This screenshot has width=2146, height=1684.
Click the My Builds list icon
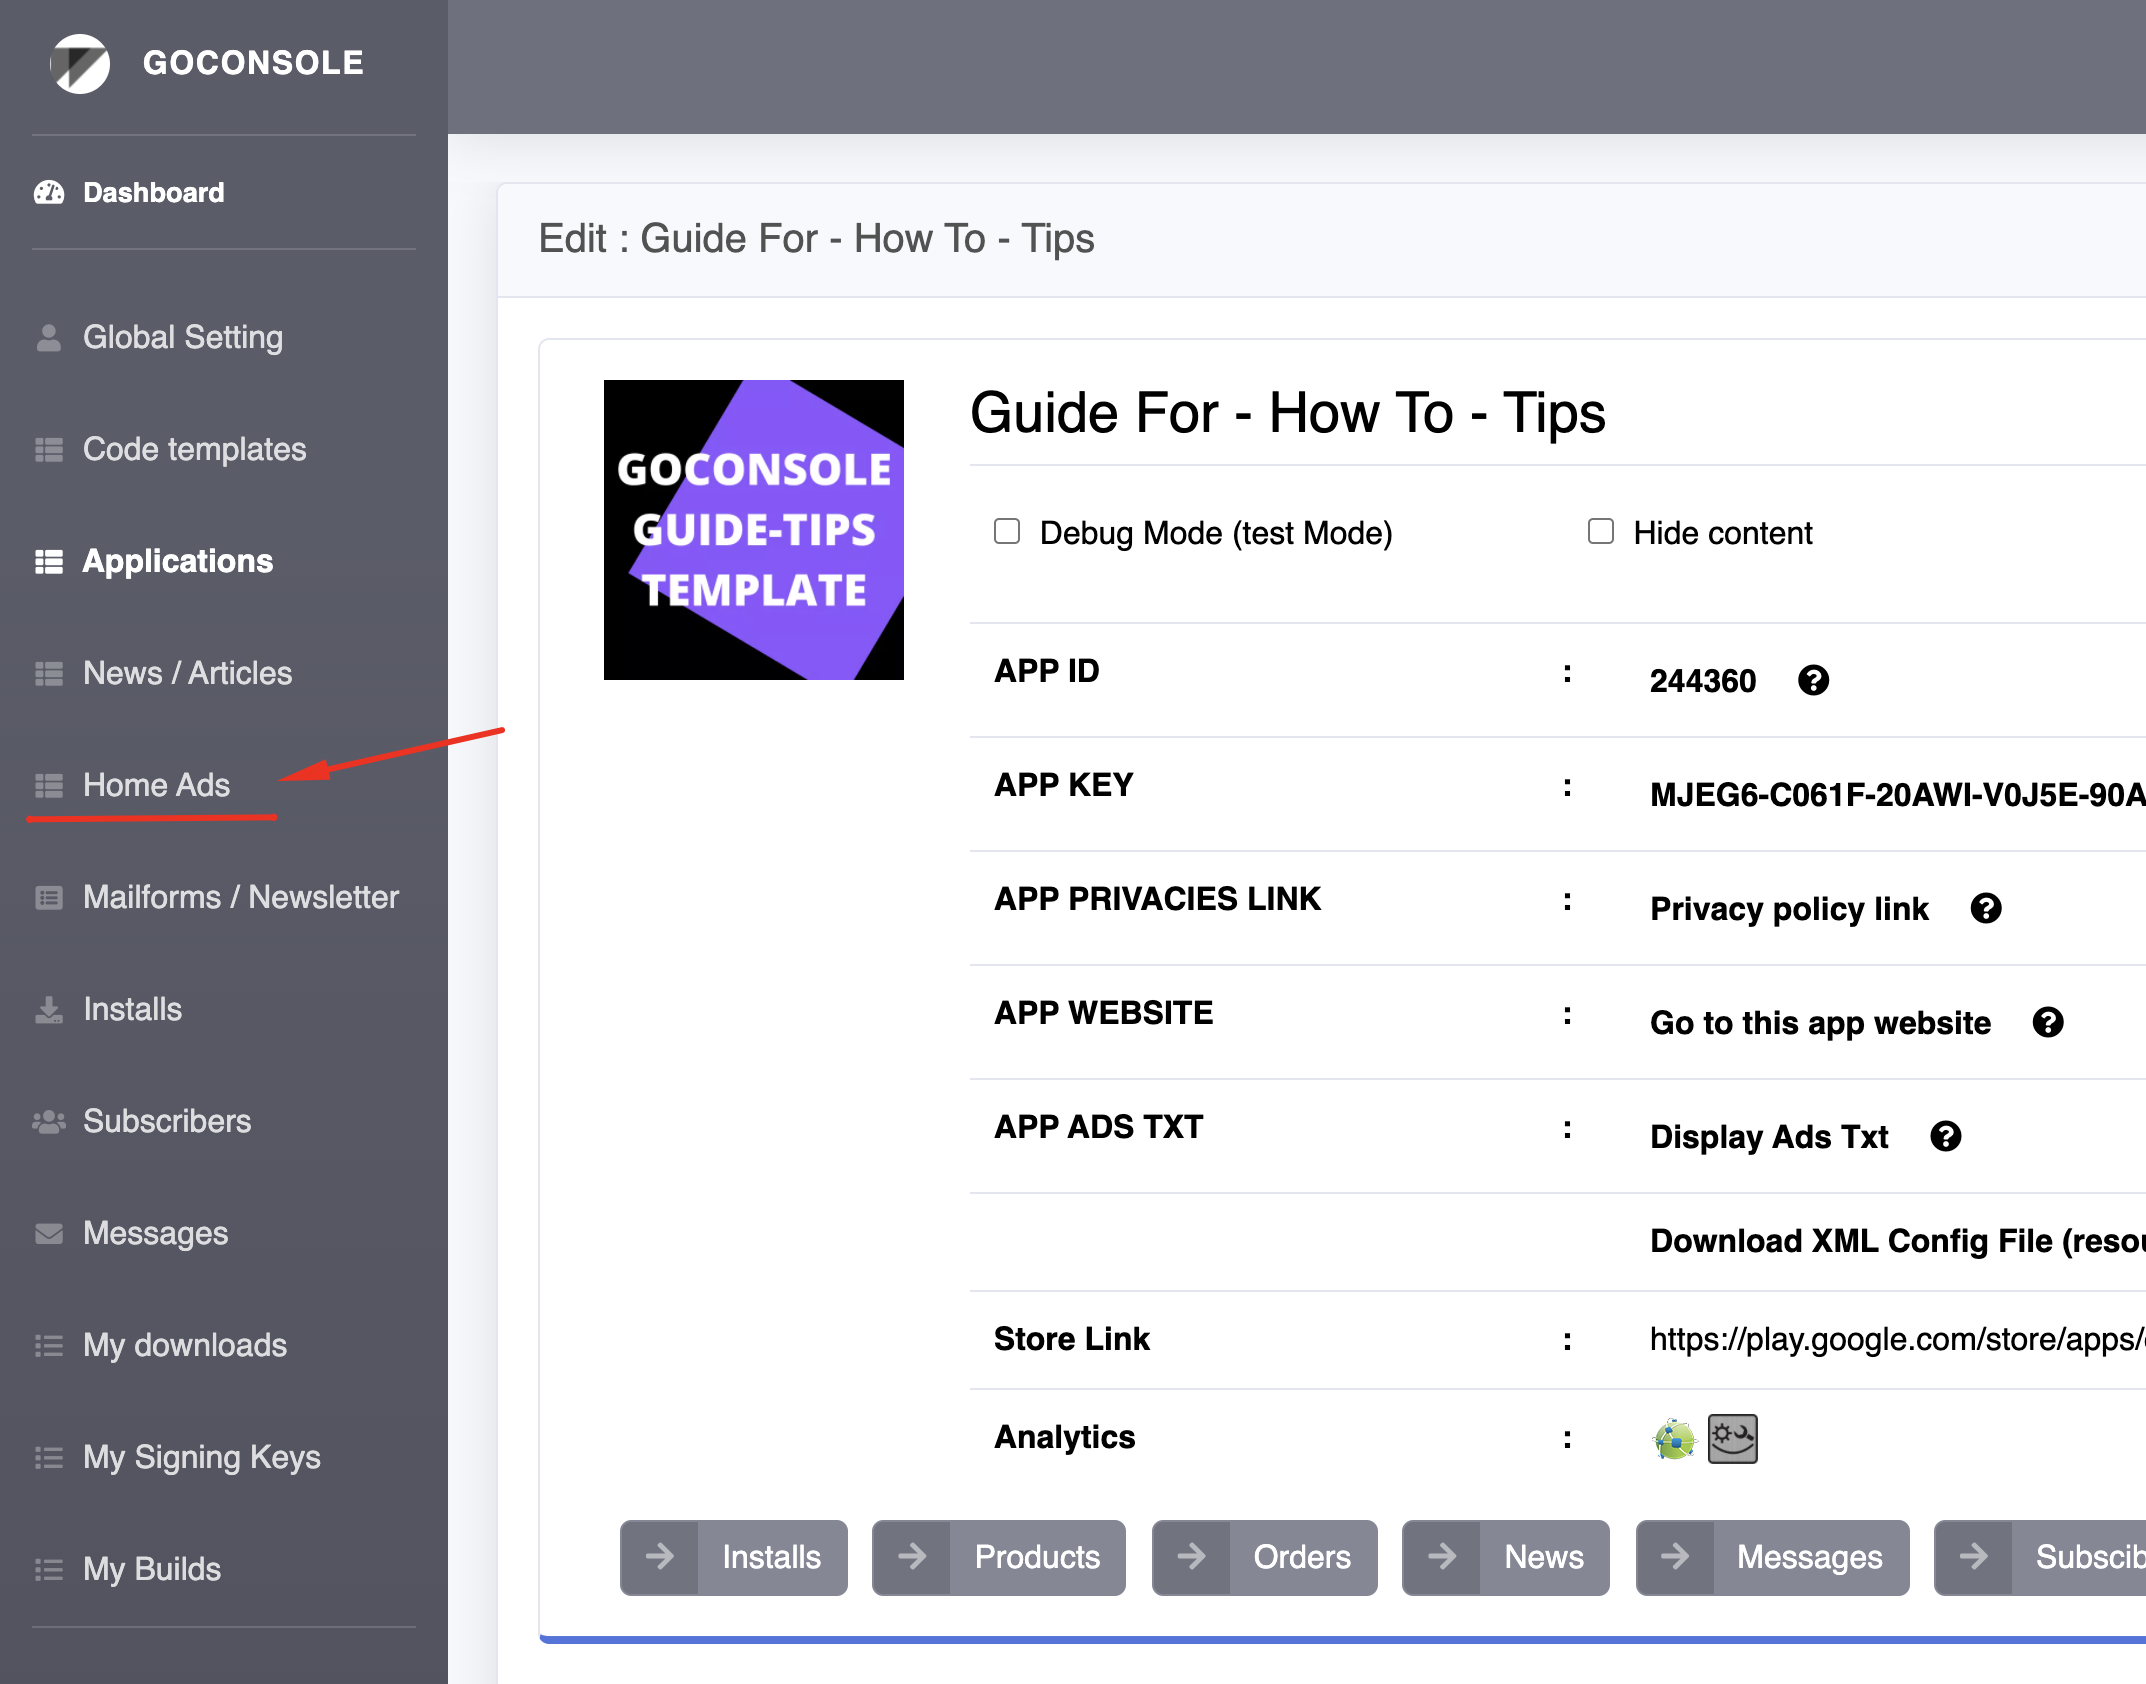pos(49,1569)
